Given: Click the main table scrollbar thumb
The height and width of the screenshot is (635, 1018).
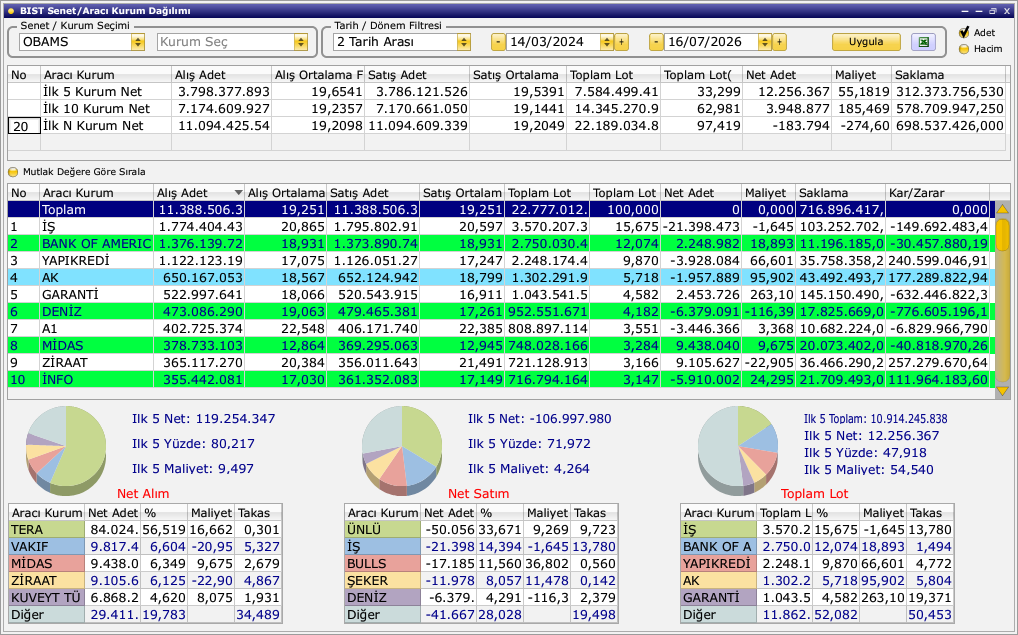Looking at the screenshot, I should [1002, 234].
